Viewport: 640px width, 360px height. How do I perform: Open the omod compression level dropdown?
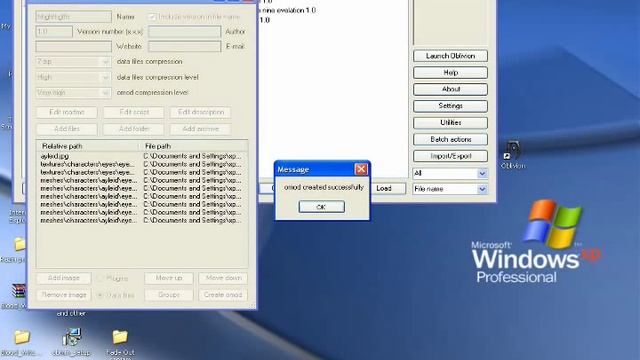[73, 93]
